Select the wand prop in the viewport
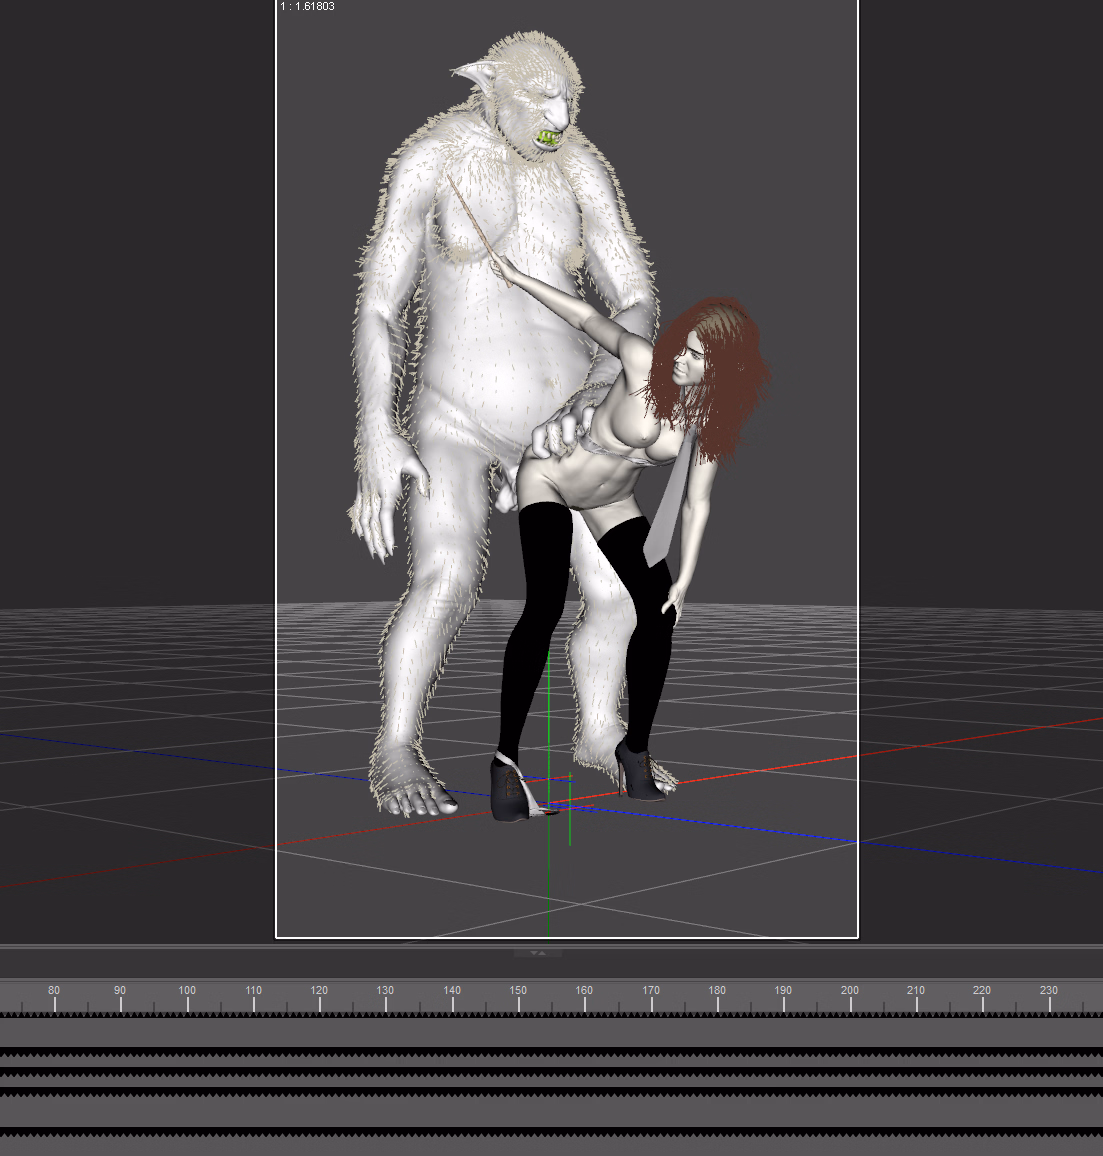The width and height of the screenshot is (1103, 1156). click(478, 229)
